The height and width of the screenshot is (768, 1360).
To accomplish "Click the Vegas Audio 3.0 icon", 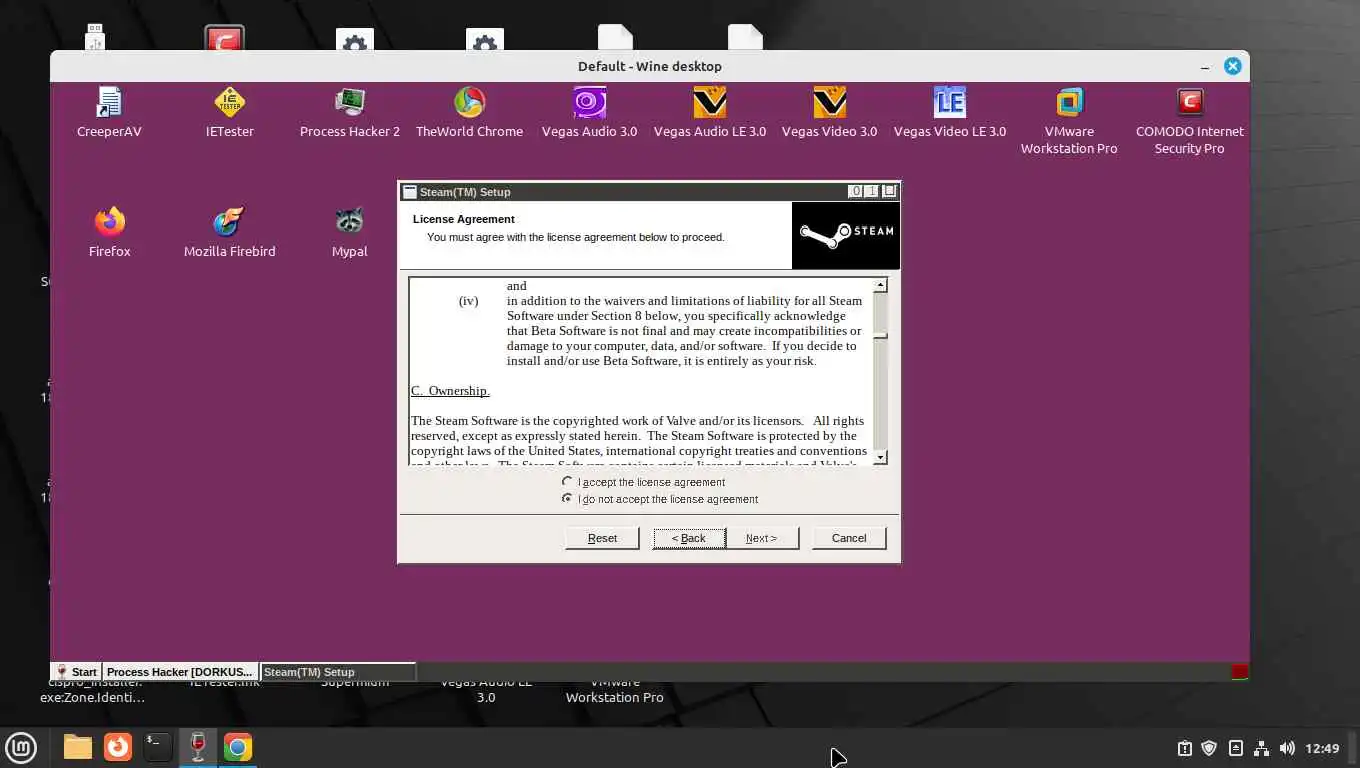I will click(589, 111).
